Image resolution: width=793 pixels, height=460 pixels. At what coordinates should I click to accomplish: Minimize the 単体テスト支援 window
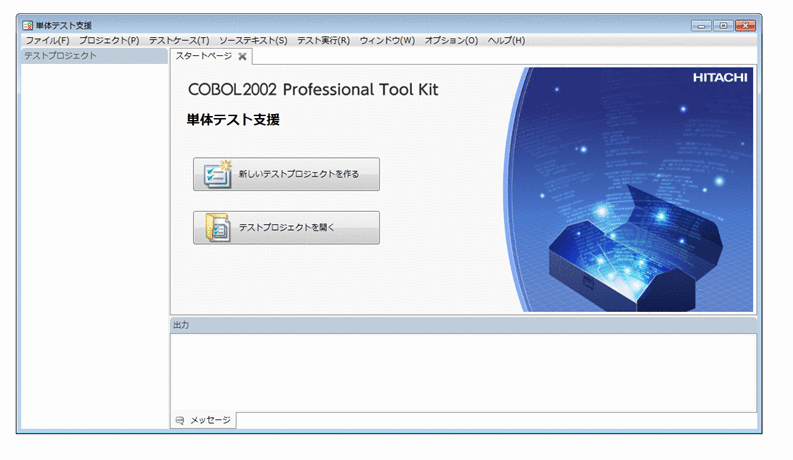coord(701,25)
